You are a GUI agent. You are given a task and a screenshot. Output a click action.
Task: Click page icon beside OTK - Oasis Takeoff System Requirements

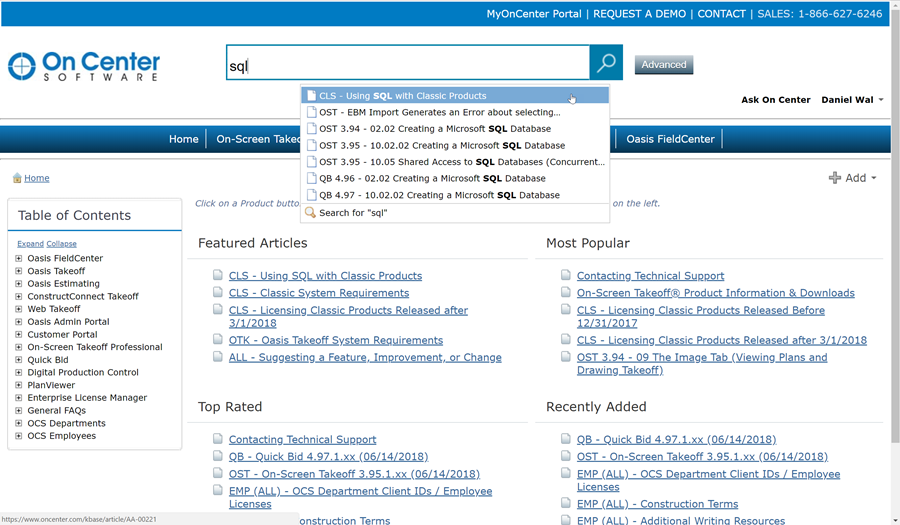click(x=218, y=339)
